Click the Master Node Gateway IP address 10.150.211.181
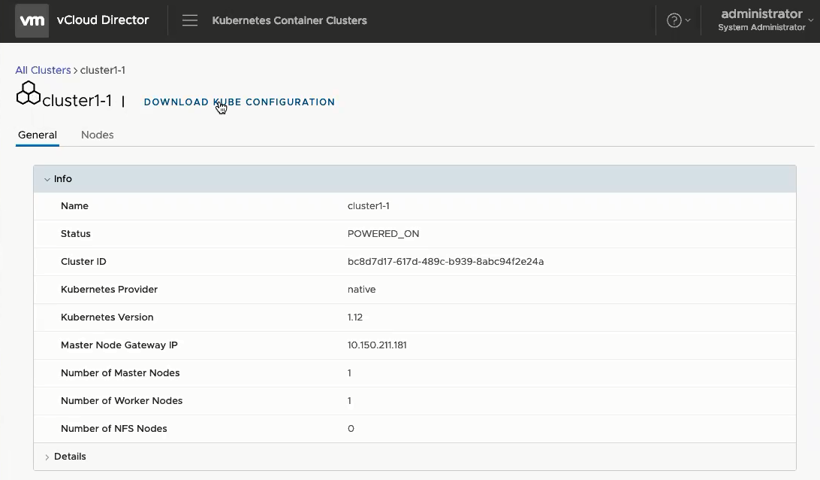Viewport: 820px width, 480px height. pyautogui.click(x=377, y=345)
